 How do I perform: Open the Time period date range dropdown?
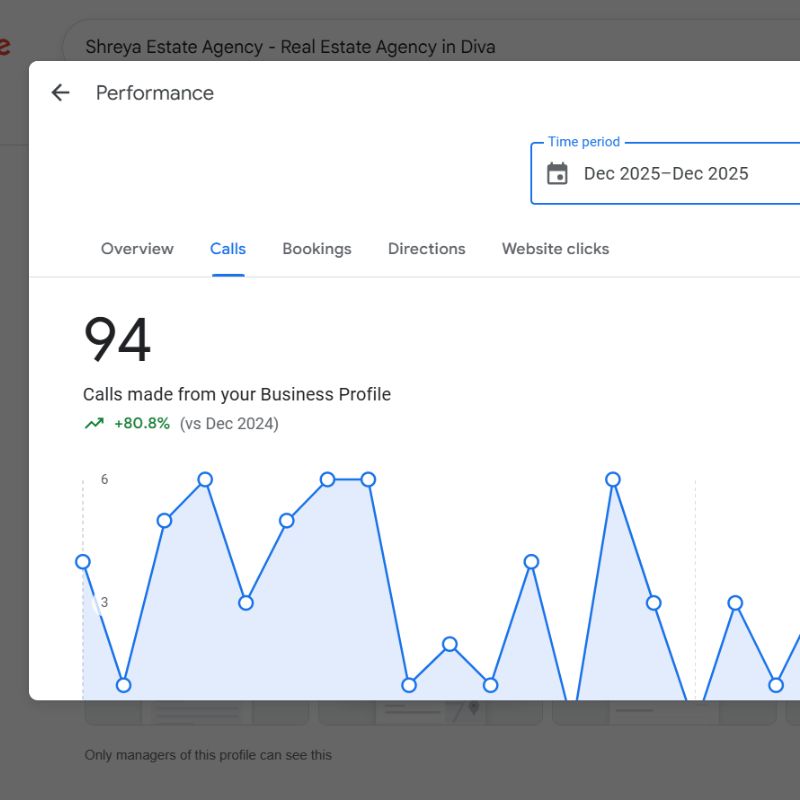click(x=666, y=174)
